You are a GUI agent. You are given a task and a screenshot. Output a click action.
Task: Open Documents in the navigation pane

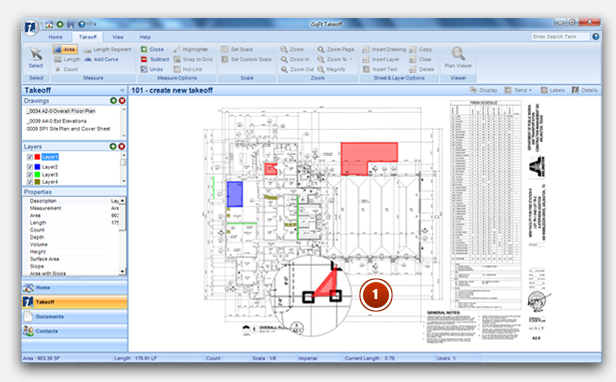click(75, 316)
